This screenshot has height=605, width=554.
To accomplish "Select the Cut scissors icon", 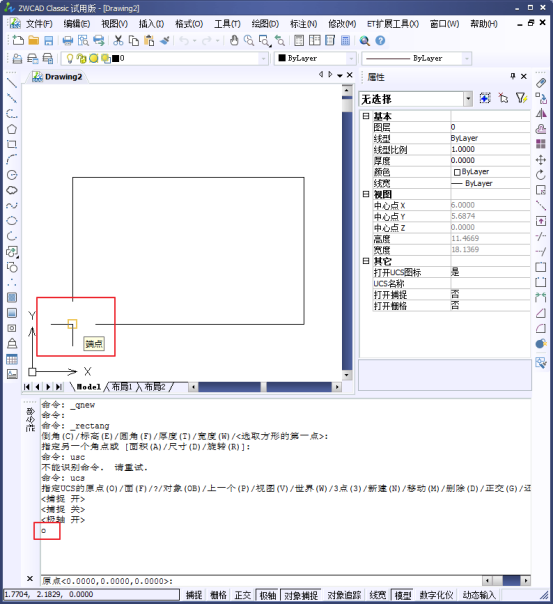I will (118, 41).
